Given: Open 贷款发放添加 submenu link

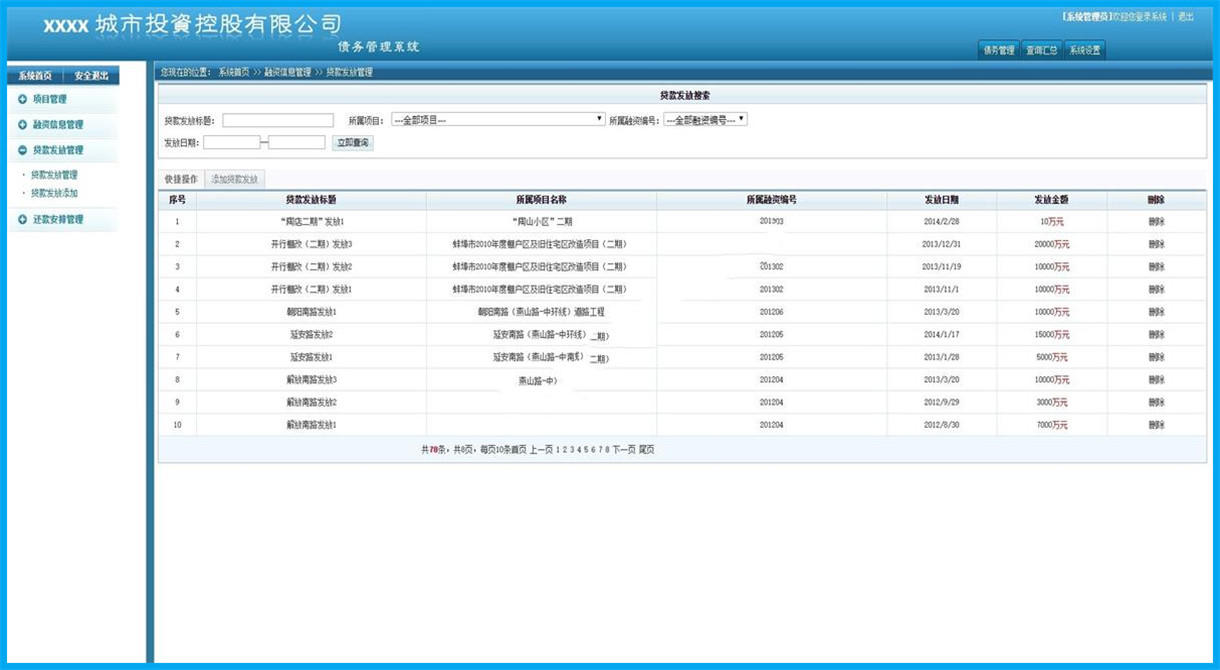Looking at the screenshot, I should pyautogui.click(x=54, y=193).
